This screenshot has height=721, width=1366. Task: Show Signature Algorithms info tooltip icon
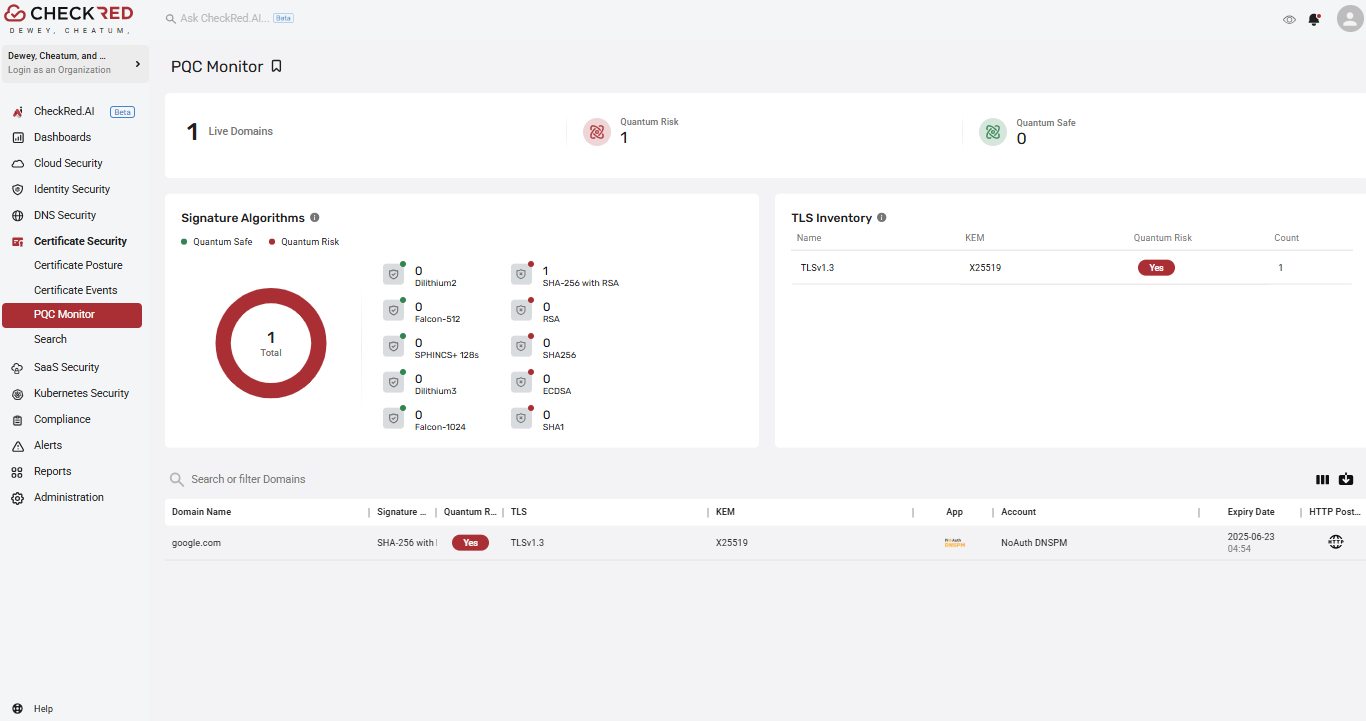(x=315, y=217)
